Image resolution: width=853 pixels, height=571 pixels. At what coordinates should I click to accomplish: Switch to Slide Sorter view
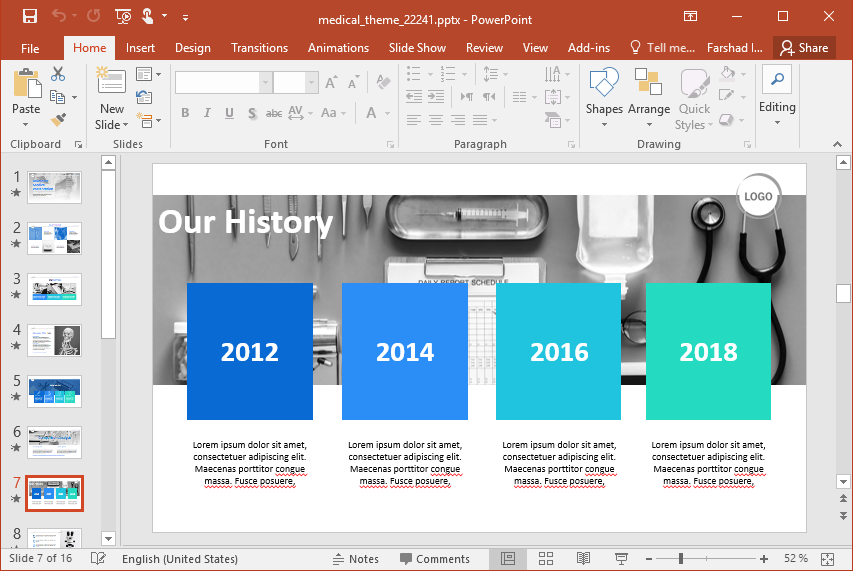pos(546,558)
